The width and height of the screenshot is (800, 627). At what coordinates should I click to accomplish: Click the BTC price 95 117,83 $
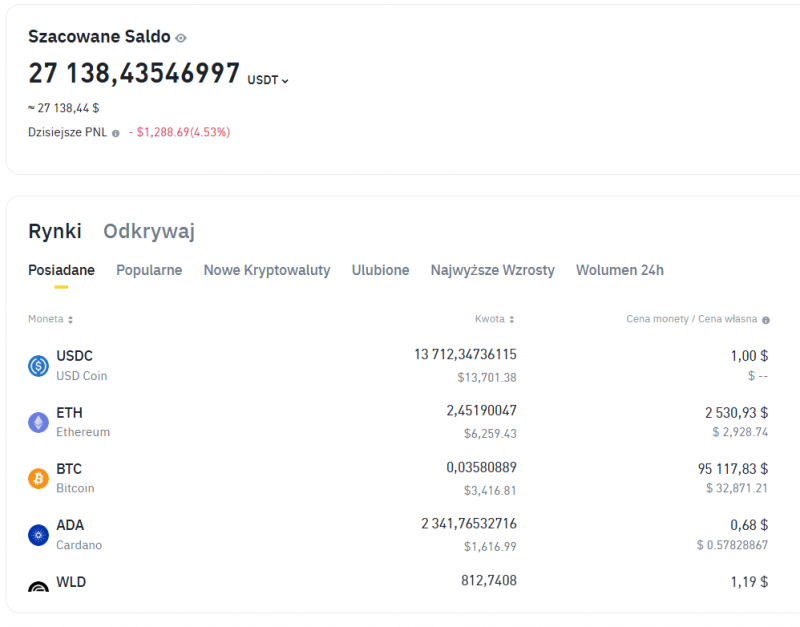pos(732,468)
